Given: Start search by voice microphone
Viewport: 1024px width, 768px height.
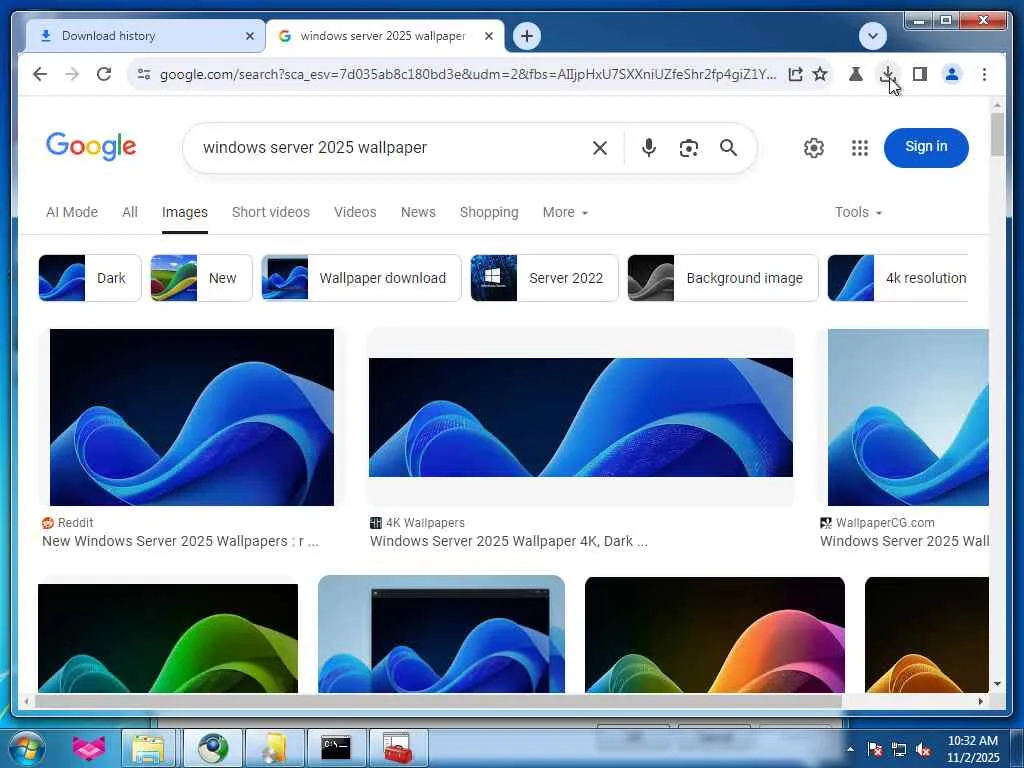Looking at the screenshot, I should pyautogui.click(x=648, y=148).
